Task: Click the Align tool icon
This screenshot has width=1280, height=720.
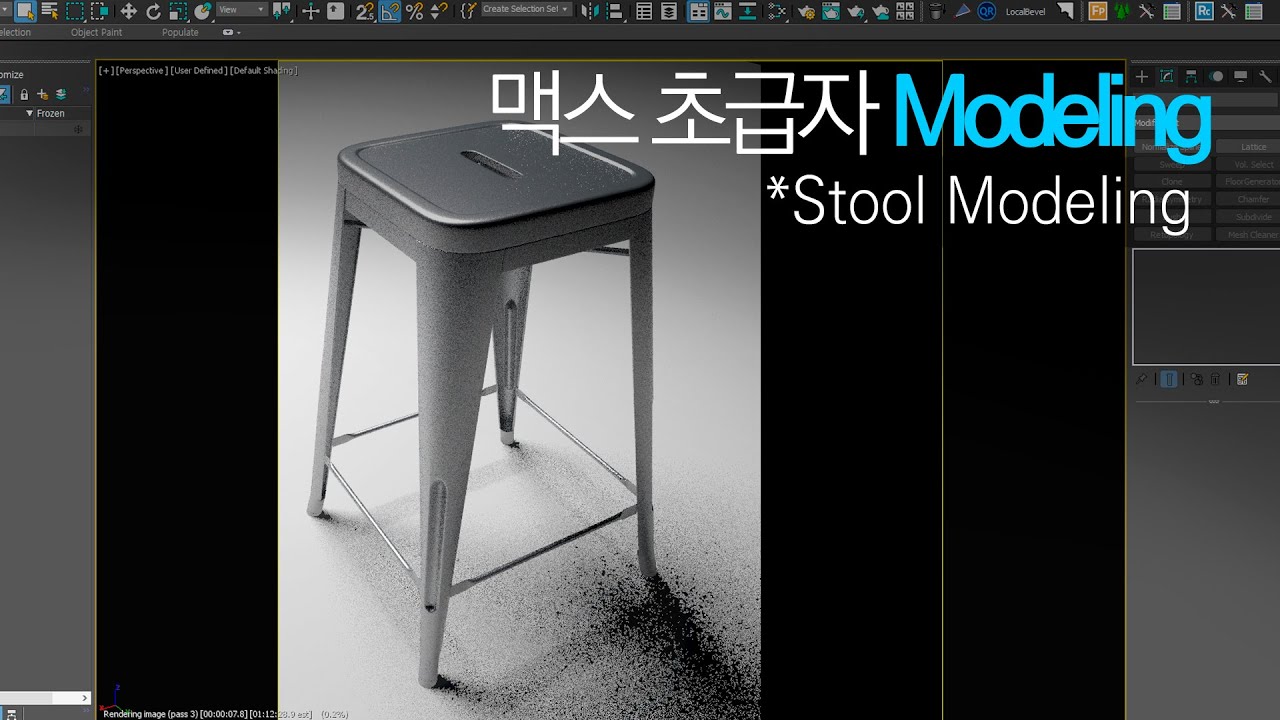Action: point(614,11)
